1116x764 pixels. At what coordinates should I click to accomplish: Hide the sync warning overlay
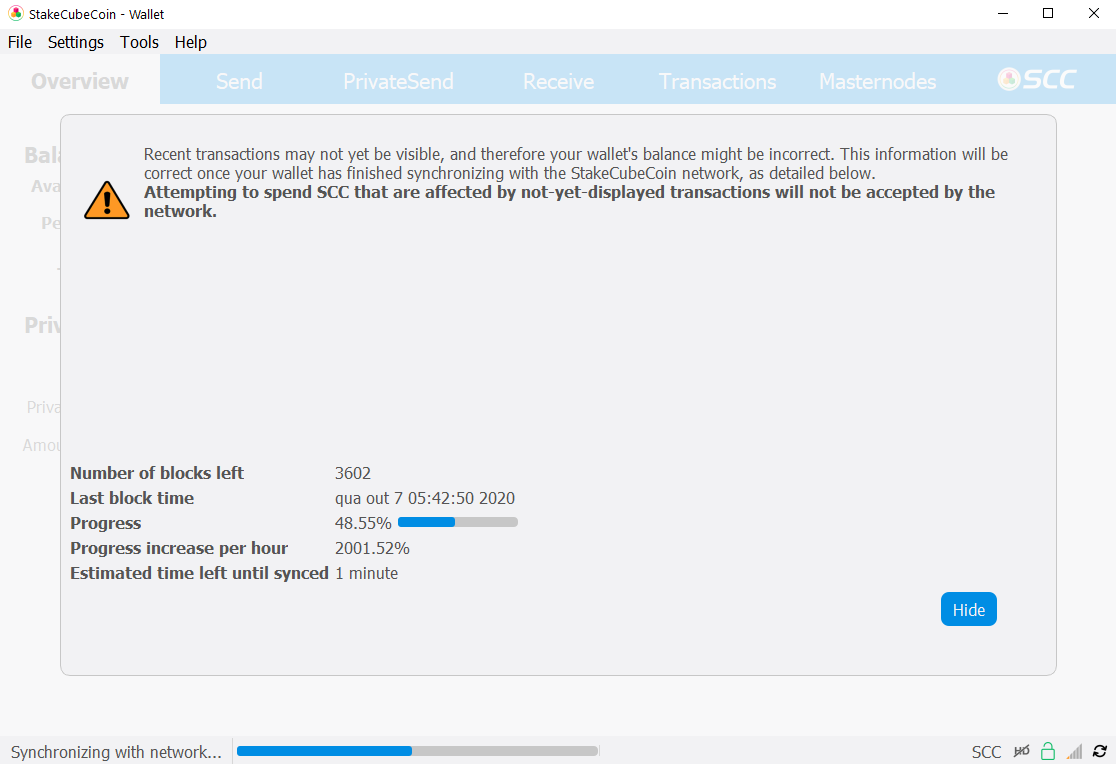969,609
